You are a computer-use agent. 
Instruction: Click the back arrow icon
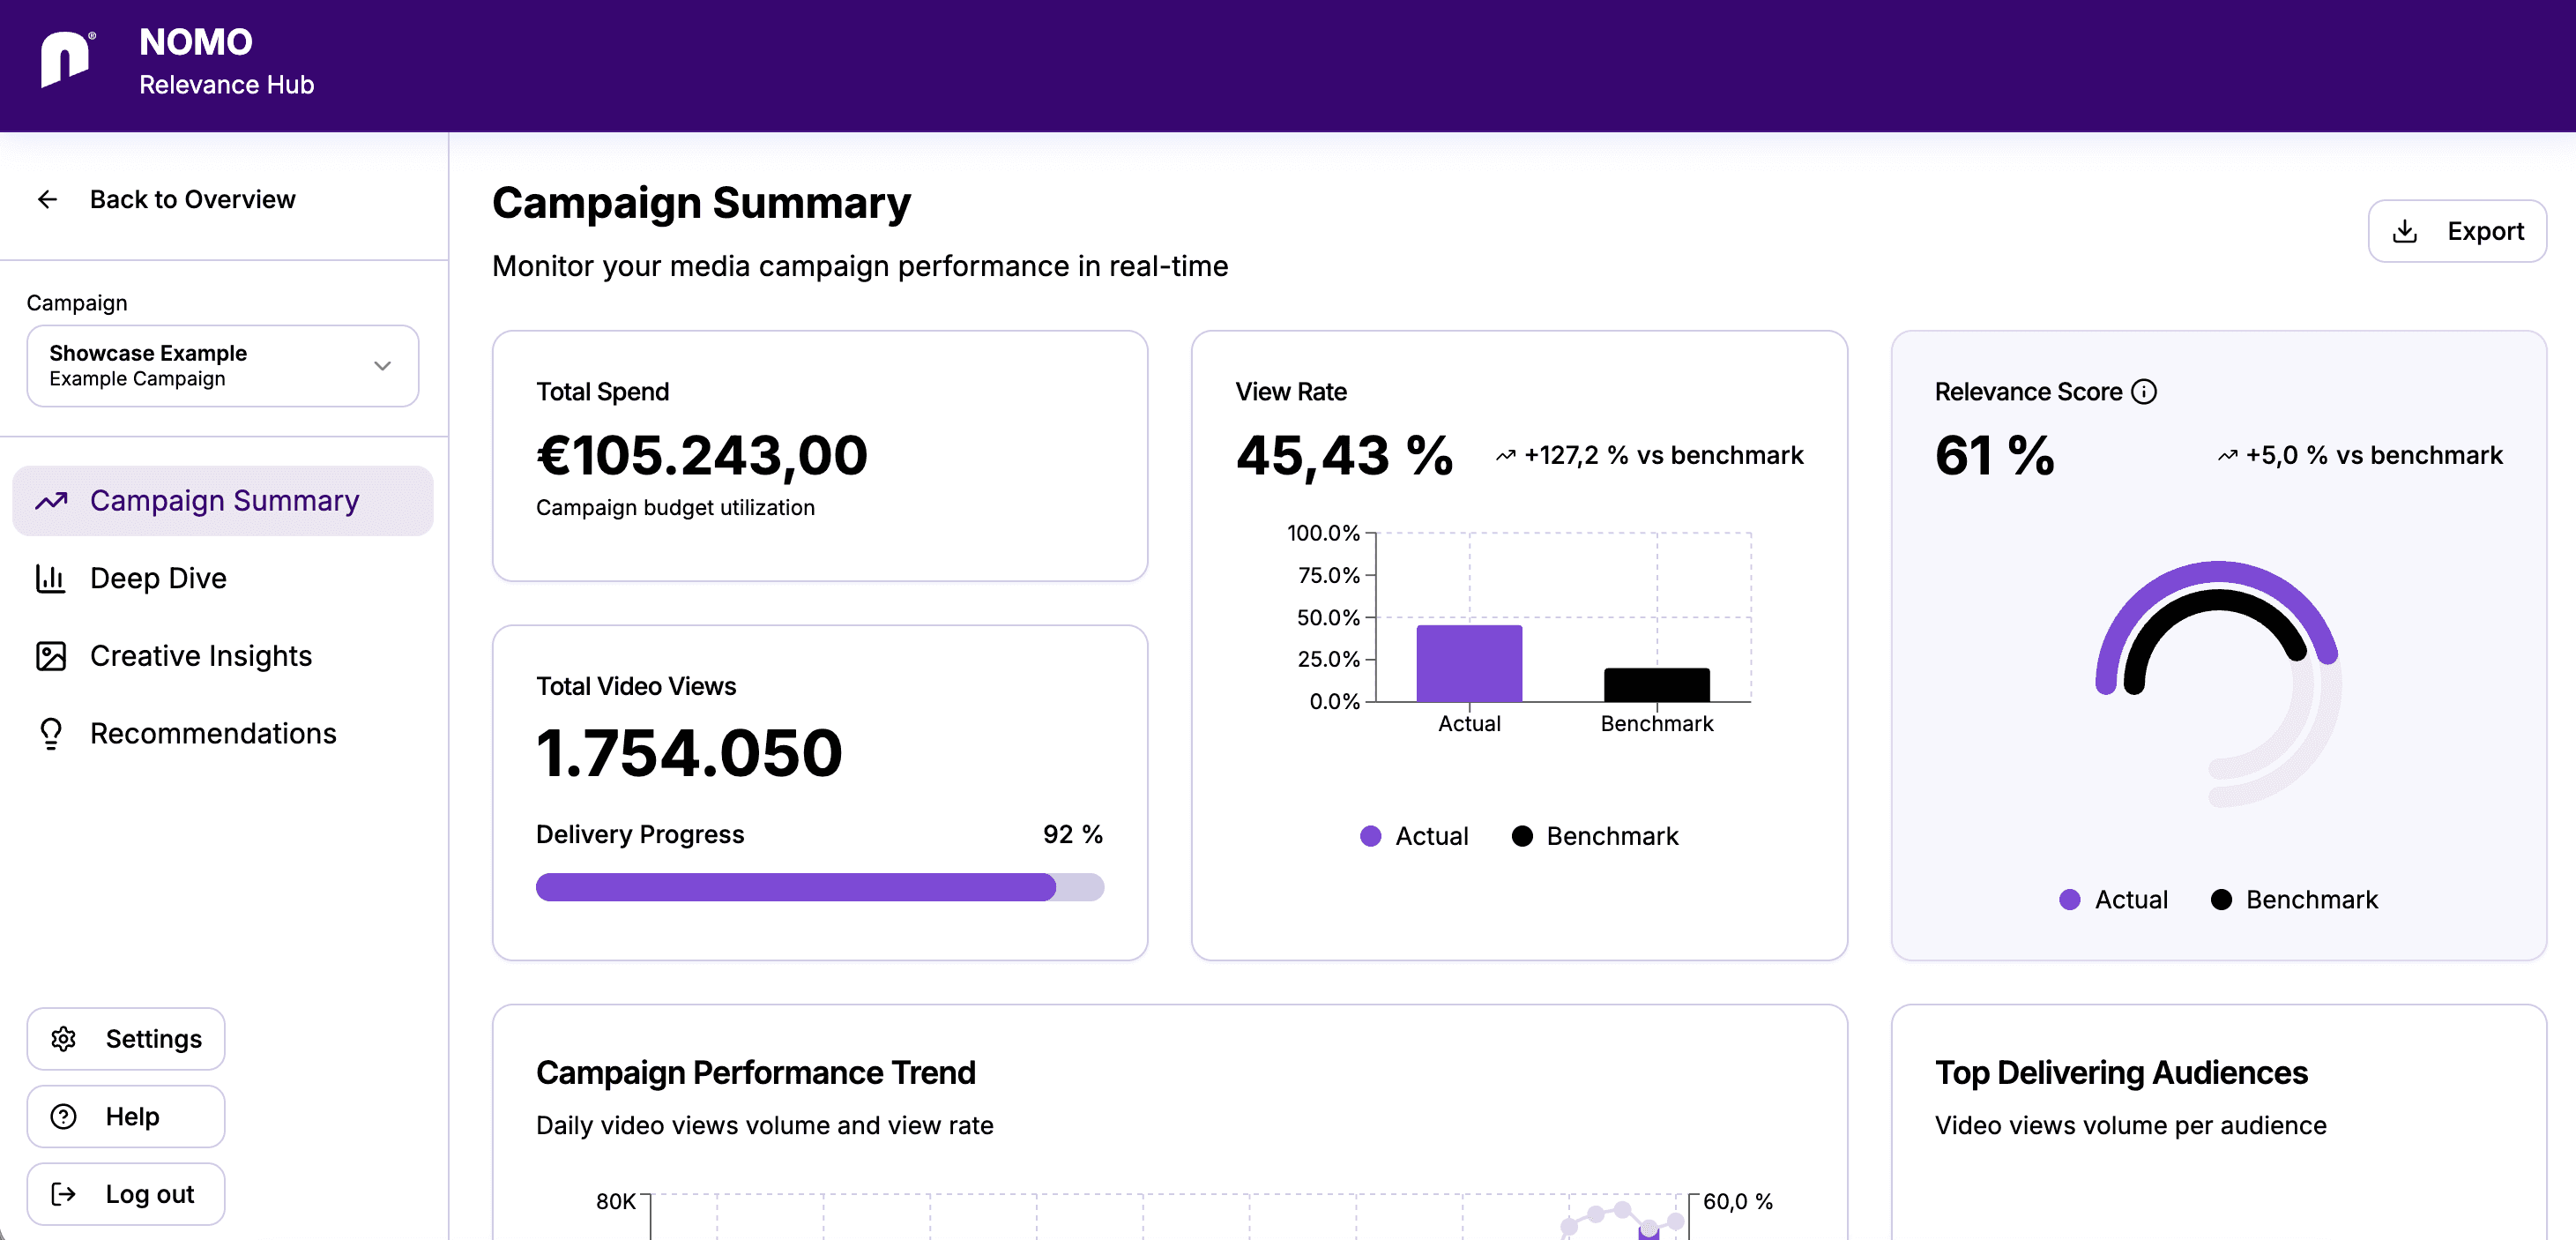coord(47,199)
